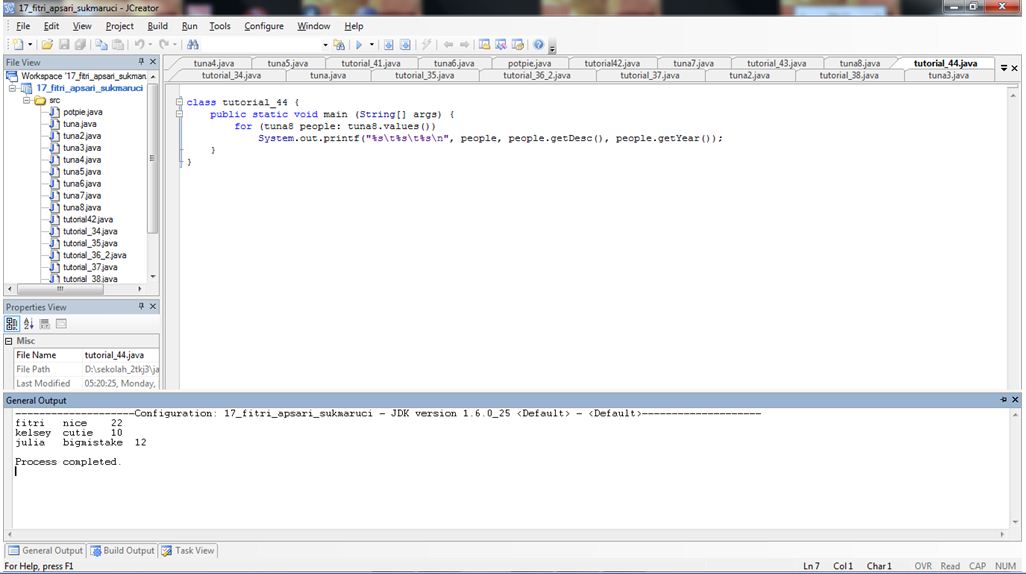Collapse the main method code fold

(x=179, y=114)
